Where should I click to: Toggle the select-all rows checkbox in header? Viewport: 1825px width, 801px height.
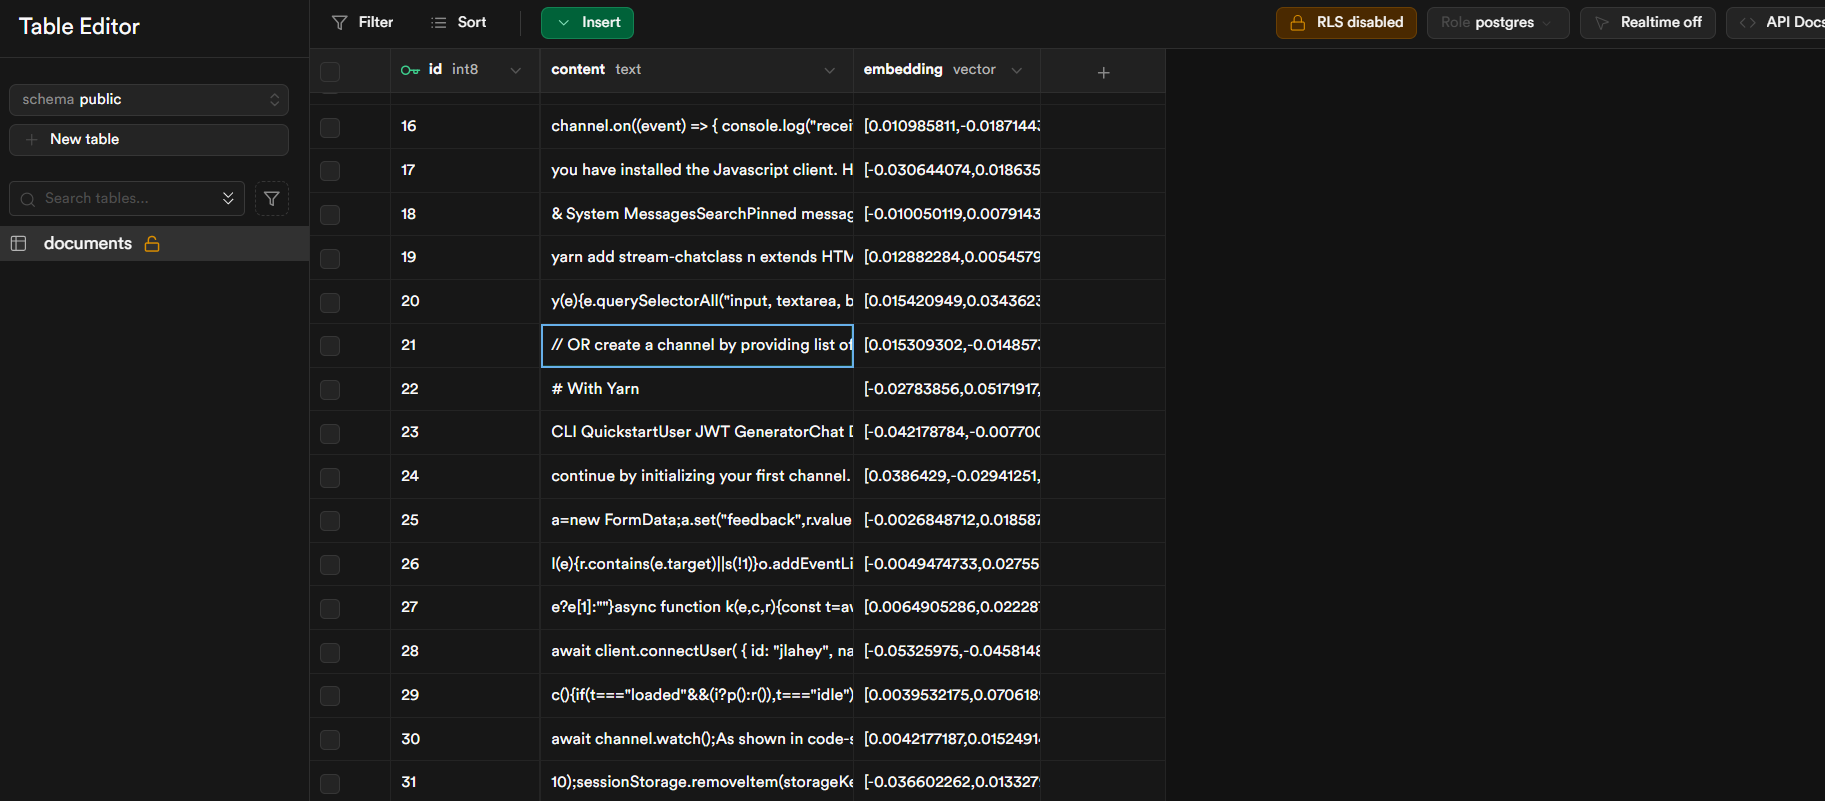point(330,71)
